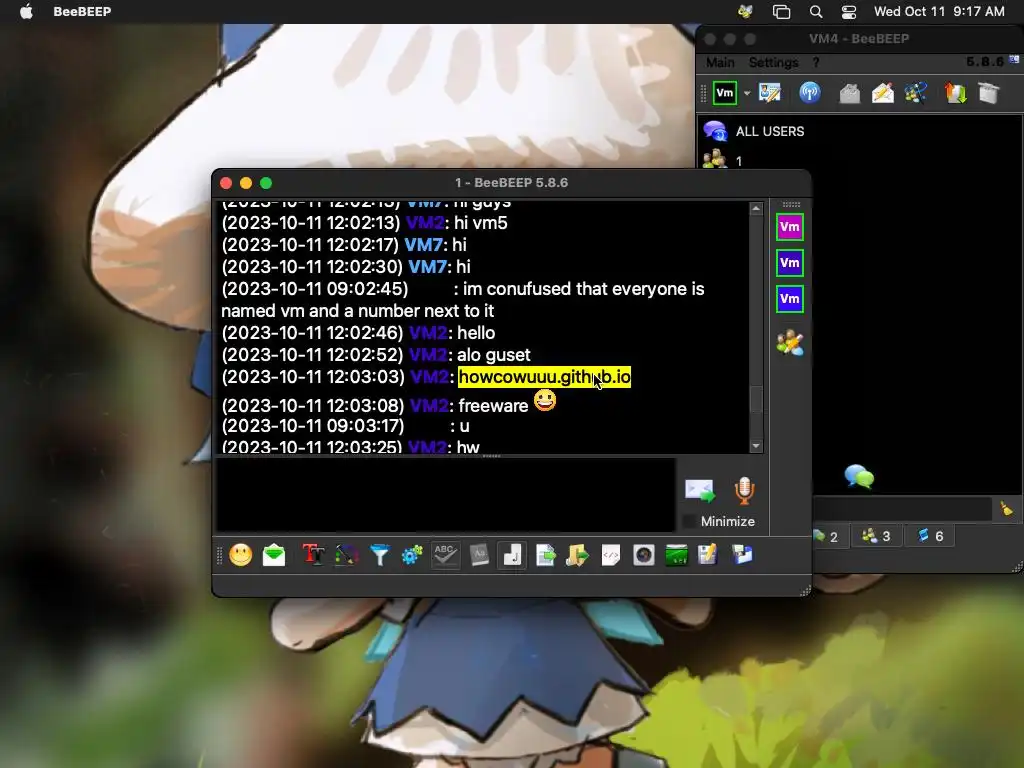Click the create group icon in VM4 toolbar
The width and height of the screenshot is (1024, 768).
pyautogui.click(x=916, y=93)
